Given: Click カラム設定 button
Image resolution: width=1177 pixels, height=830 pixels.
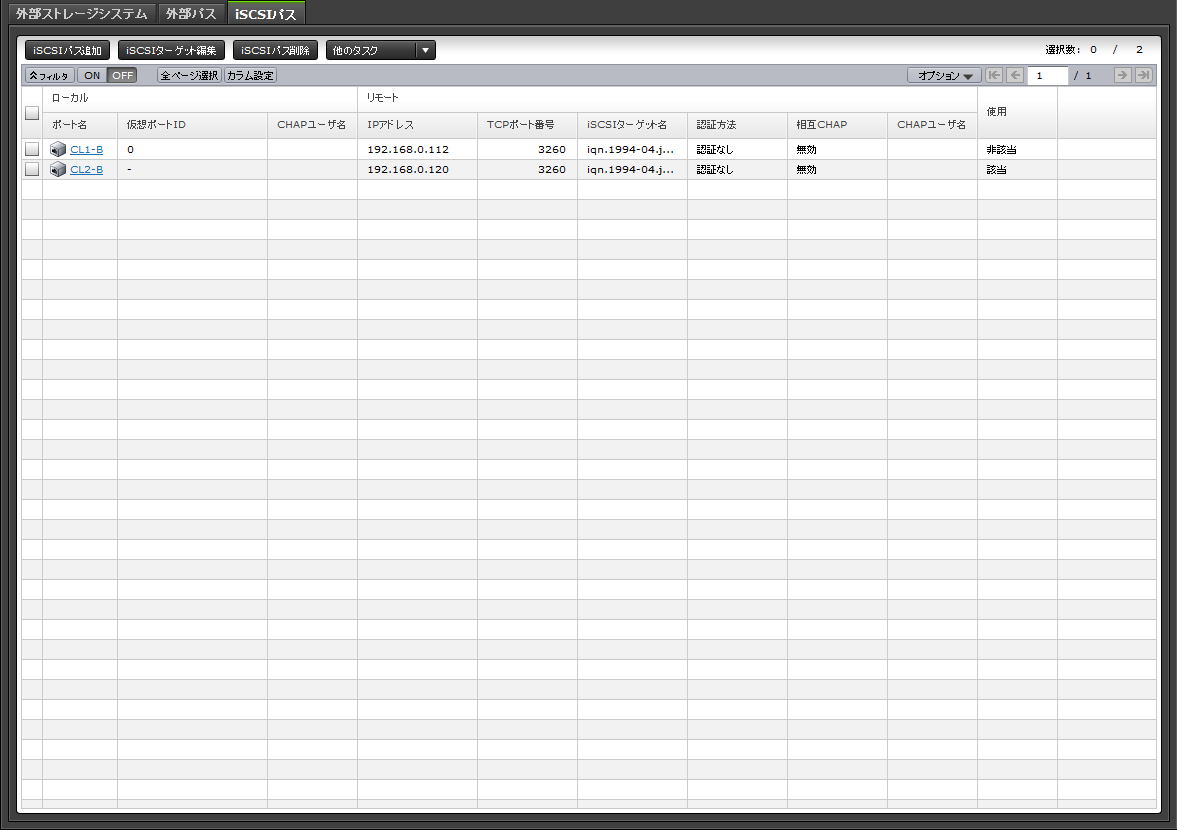Looking at the screenshot, I should point(250,75).
